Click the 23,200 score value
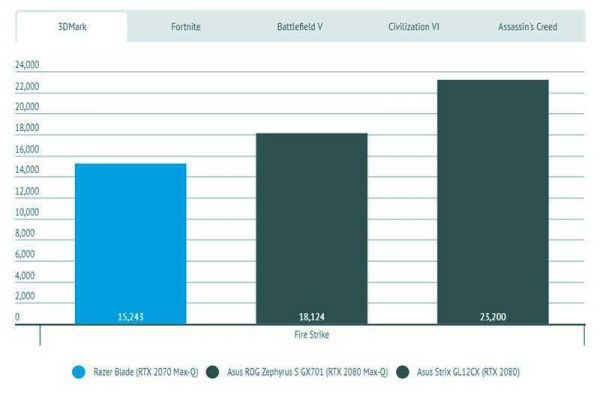This screenshot has width=600, height=393. pos(493,317)
